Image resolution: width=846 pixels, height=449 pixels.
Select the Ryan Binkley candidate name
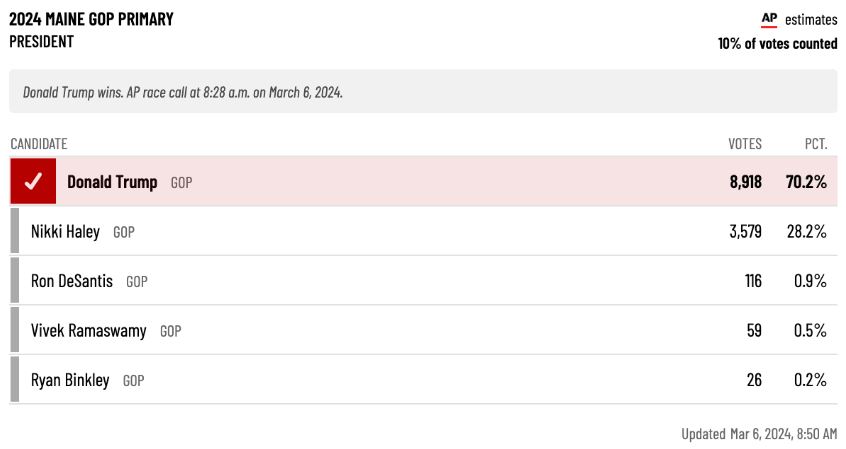70,380
